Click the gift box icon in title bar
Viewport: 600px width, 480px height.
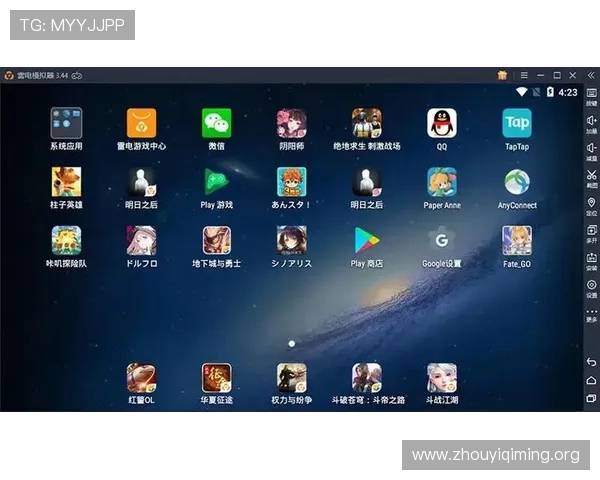[x=502, y=75]
